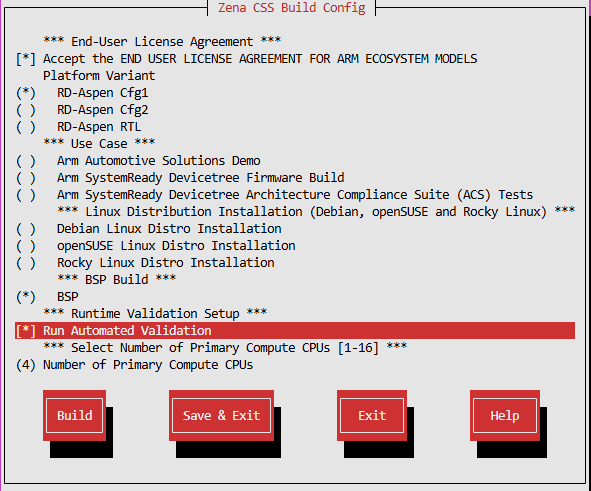Click the BSP Build section heading

(x=116, y=280)
